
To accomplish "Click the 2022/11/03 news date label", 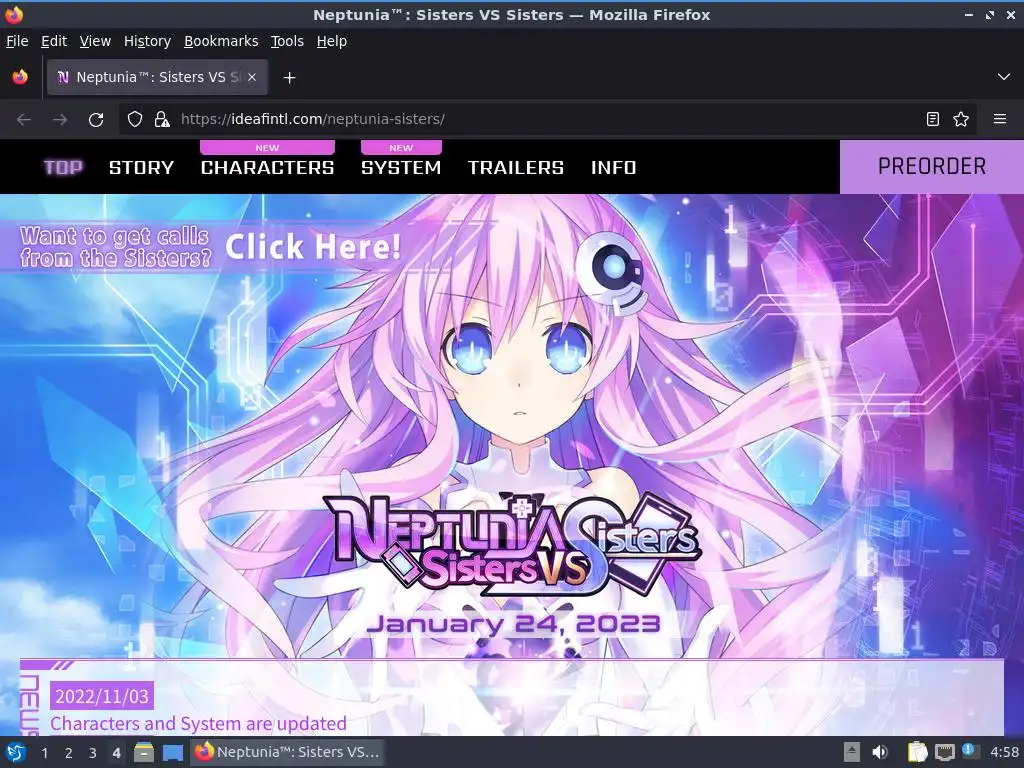I will coord(102,696).
